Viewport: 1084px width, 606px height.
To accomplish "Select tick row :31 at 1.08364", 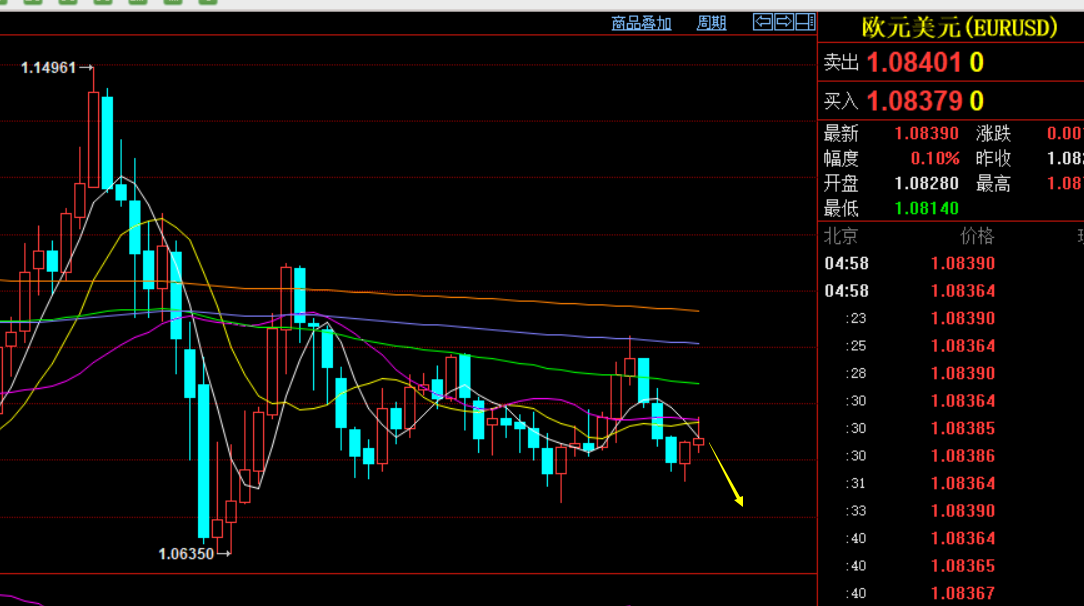I will [951, 483].
